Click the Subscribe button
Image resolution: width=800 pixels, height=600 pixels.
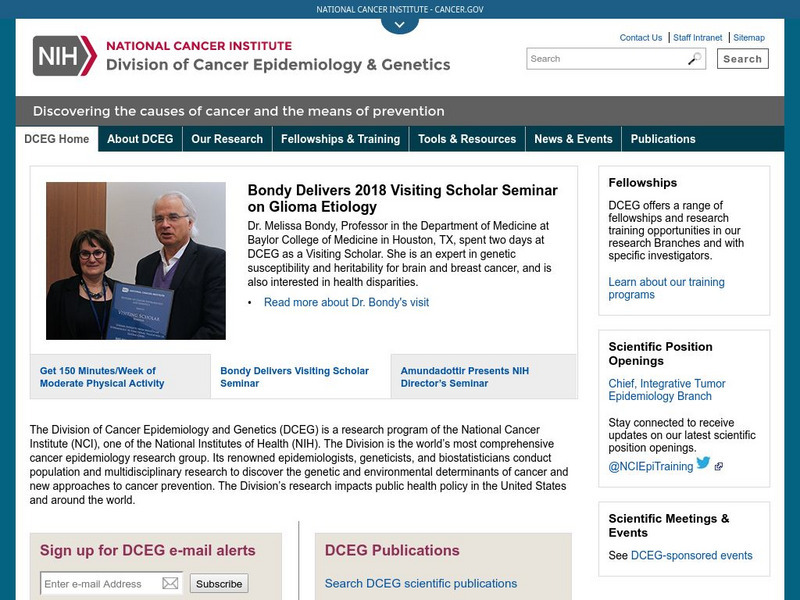[x=219, y=583]
